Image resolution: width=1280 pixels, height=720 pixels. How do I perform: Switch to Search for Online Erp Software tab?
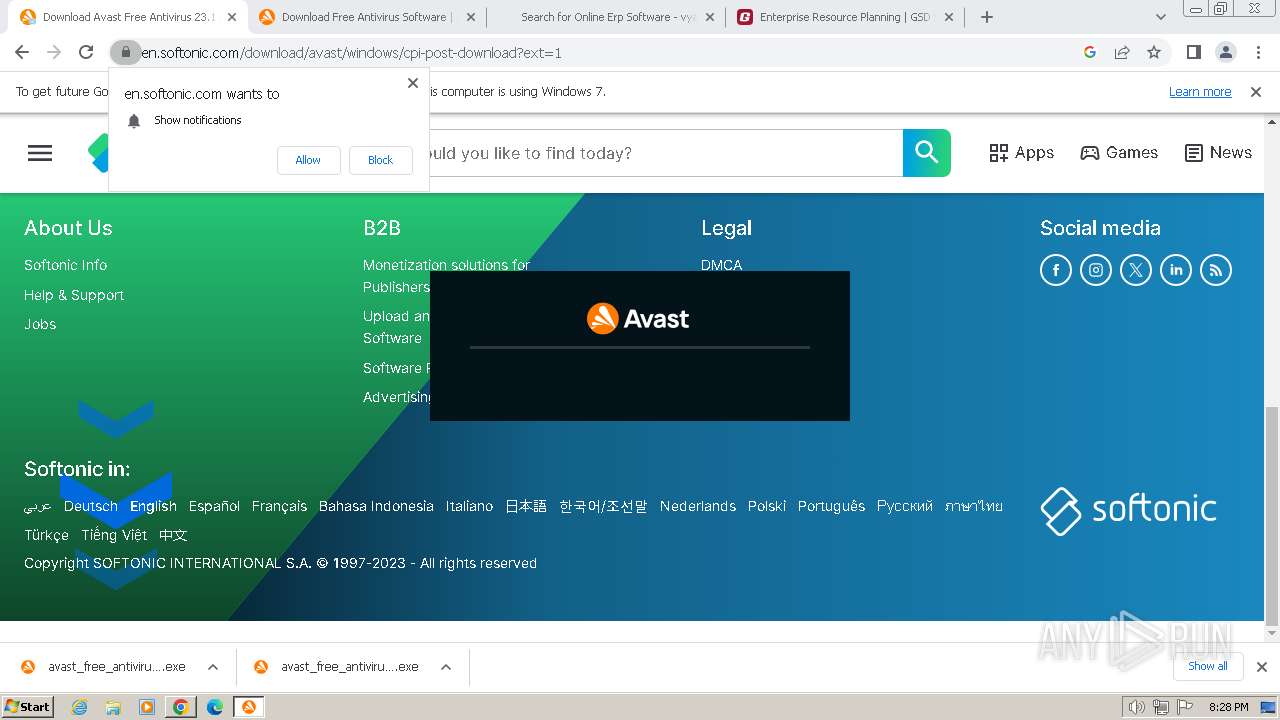click(607, 17)
